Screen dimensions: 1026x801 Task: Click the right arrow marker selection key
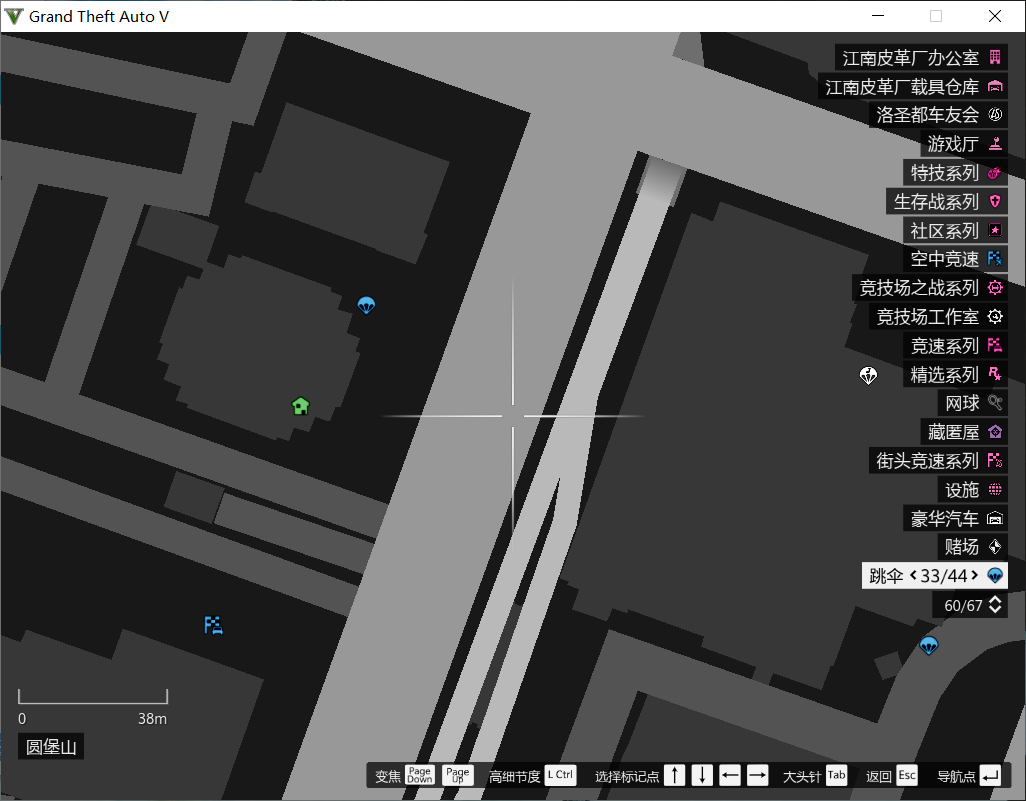click(x=757, y=775)
